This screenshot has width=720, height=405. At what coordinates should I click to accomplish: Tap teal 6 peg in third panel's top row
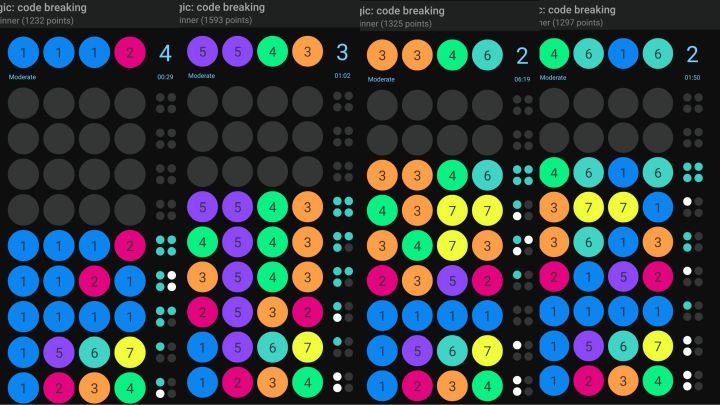pos(487,55)
